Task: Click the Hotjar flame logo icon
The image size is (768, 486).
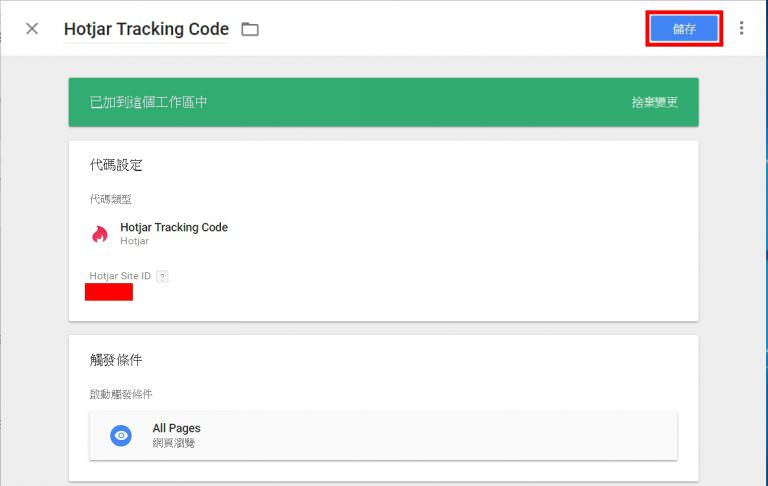Action: pyautogui.click(x=100, y=234)
